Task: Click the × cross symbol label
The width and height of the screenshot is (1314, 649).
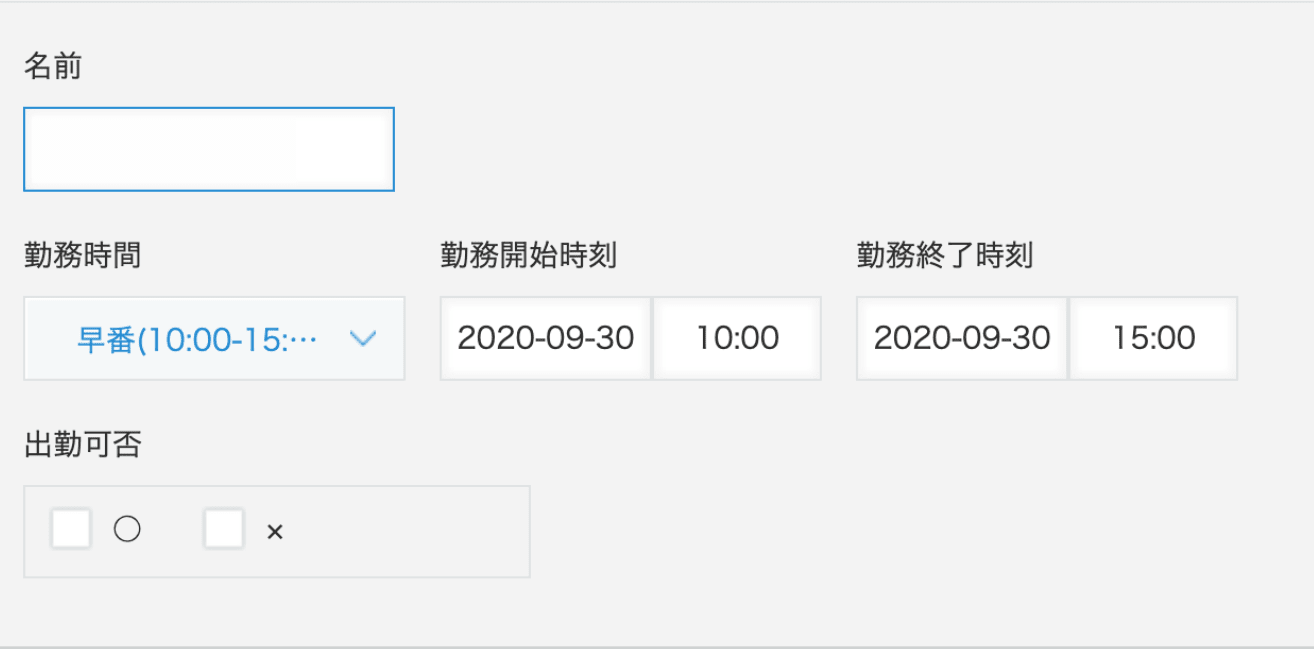Action: coord(275,532)
